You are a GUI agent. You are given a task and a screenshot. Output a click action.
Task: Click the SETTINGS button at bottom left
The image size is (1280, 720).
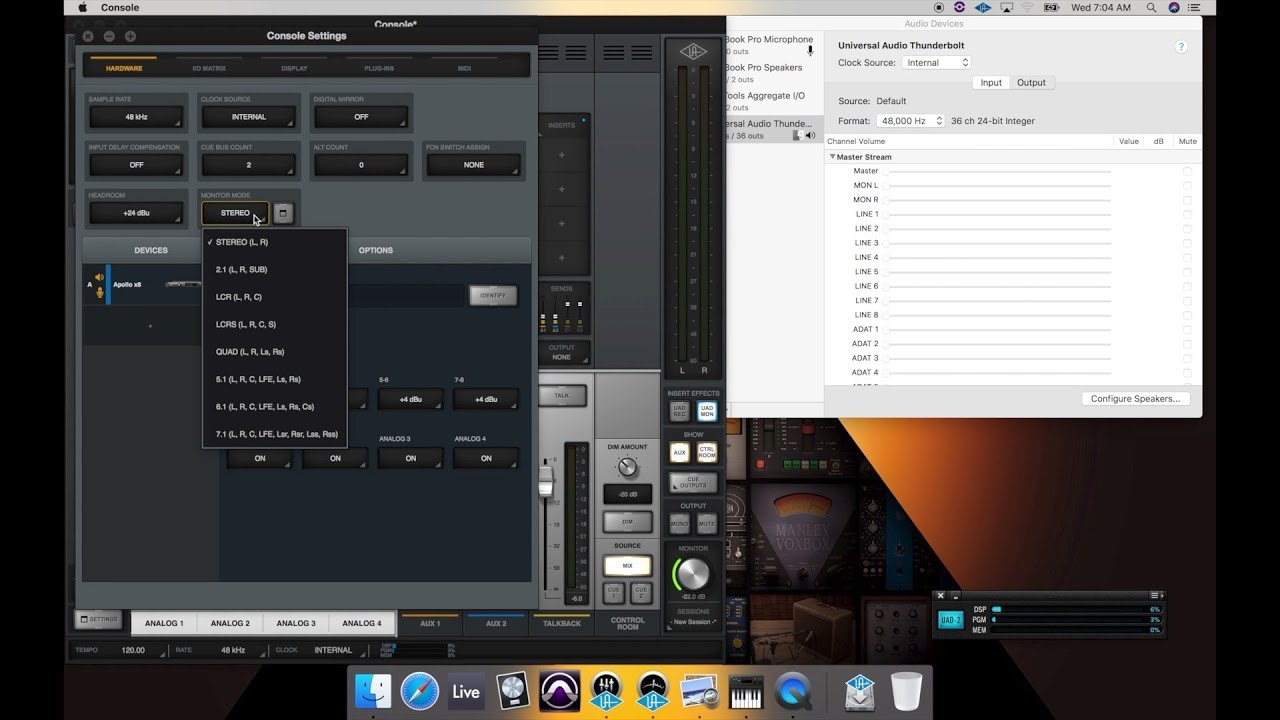(98, 619)
